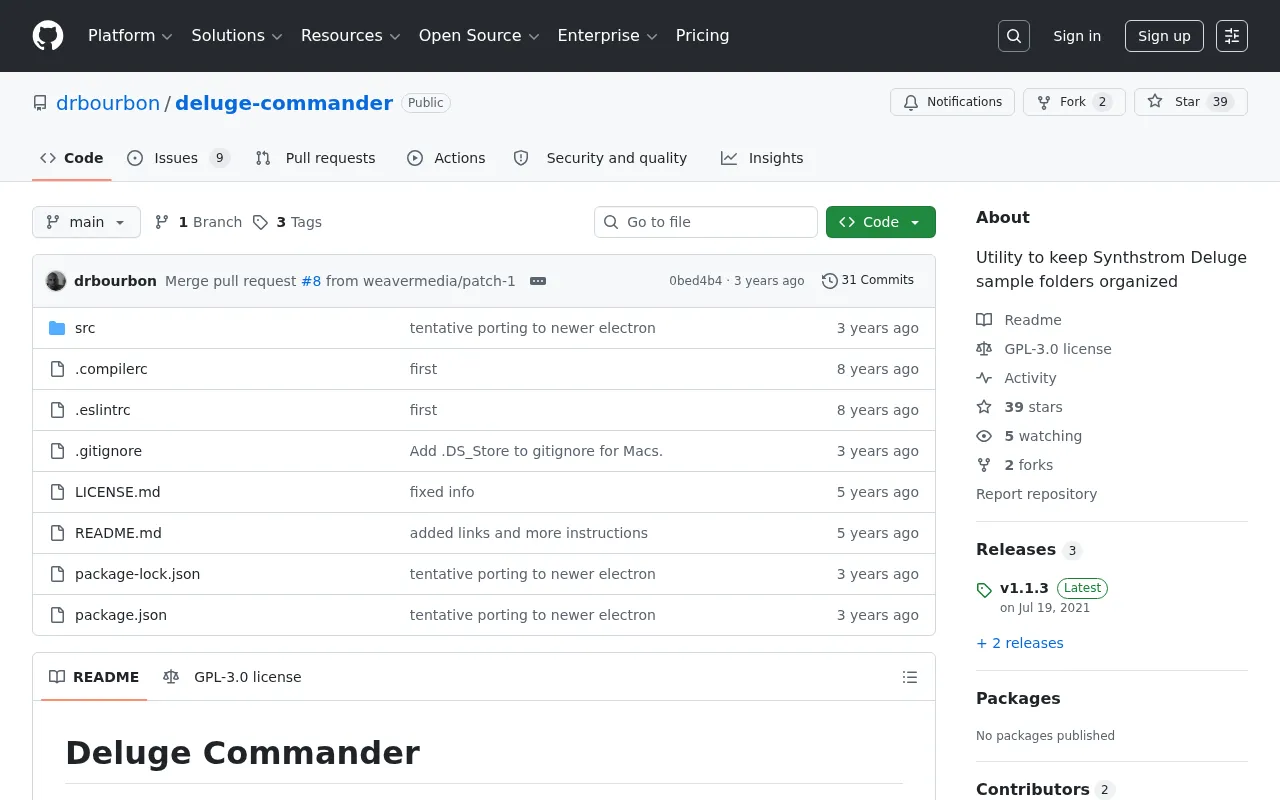Click Report repository
The height and width of the screenshot is (800, 1280).
click(1036, 494)
